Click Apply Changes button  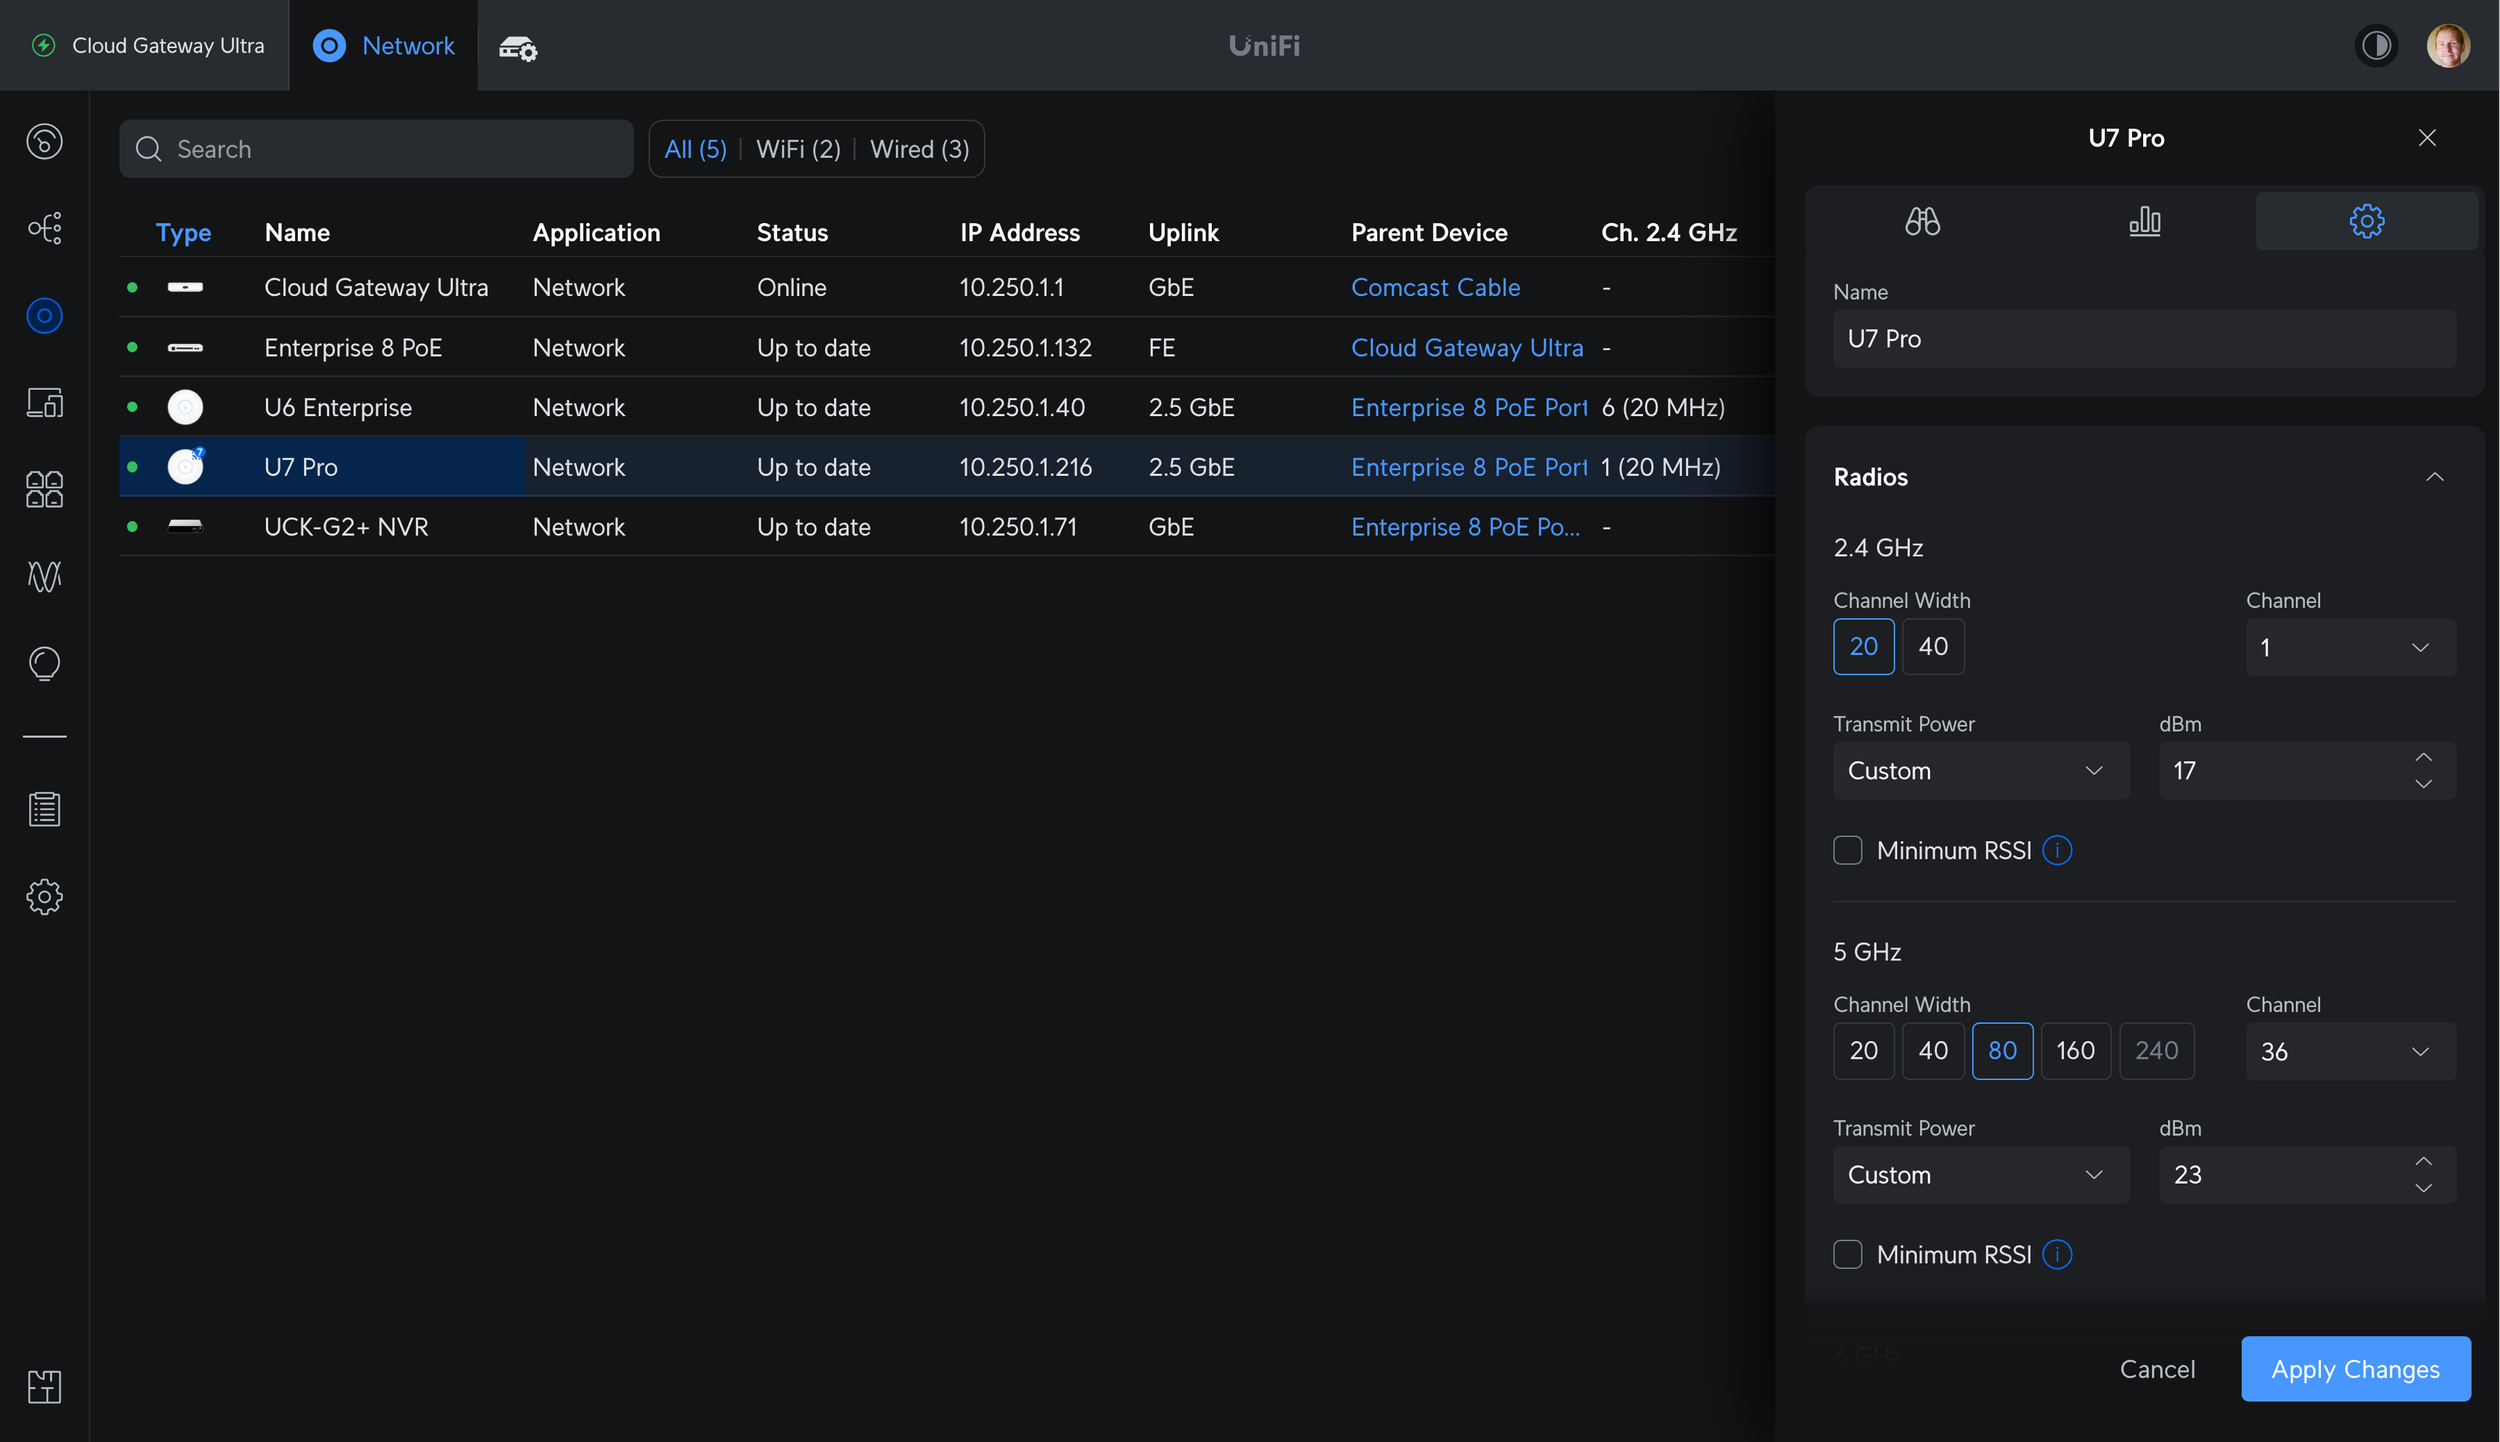click(x=2356, y=1369)
